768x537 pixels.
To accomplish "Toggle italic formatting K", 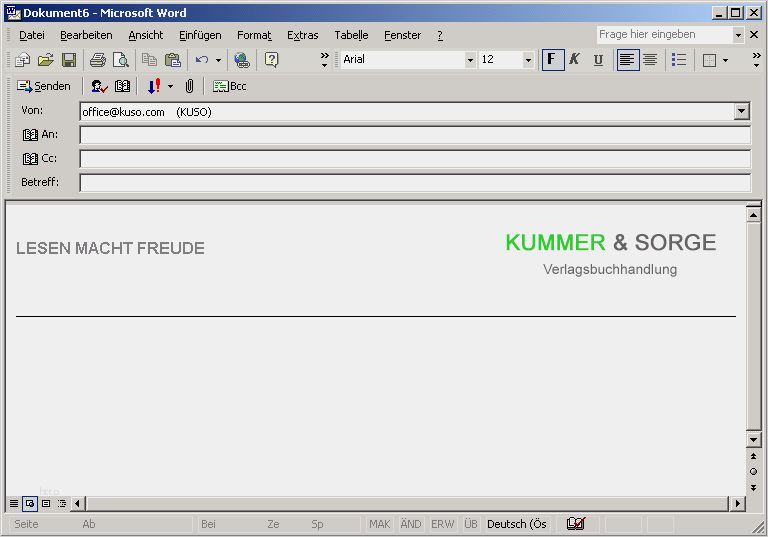I will [575, 60].
